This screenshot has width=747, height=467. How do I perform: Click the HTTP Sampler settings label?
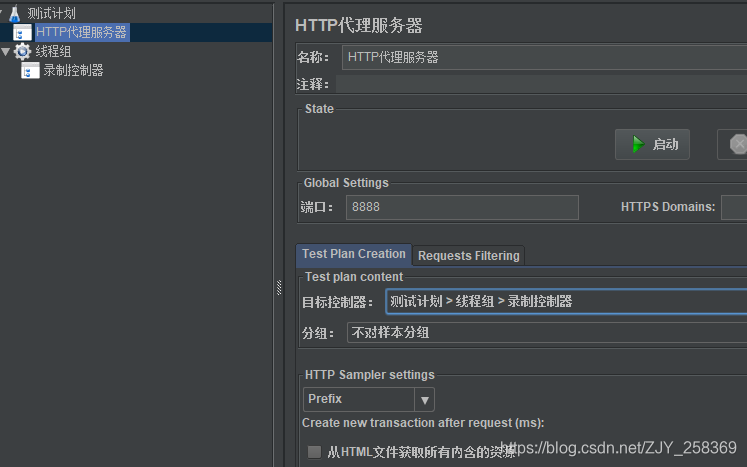click(370, 375)
